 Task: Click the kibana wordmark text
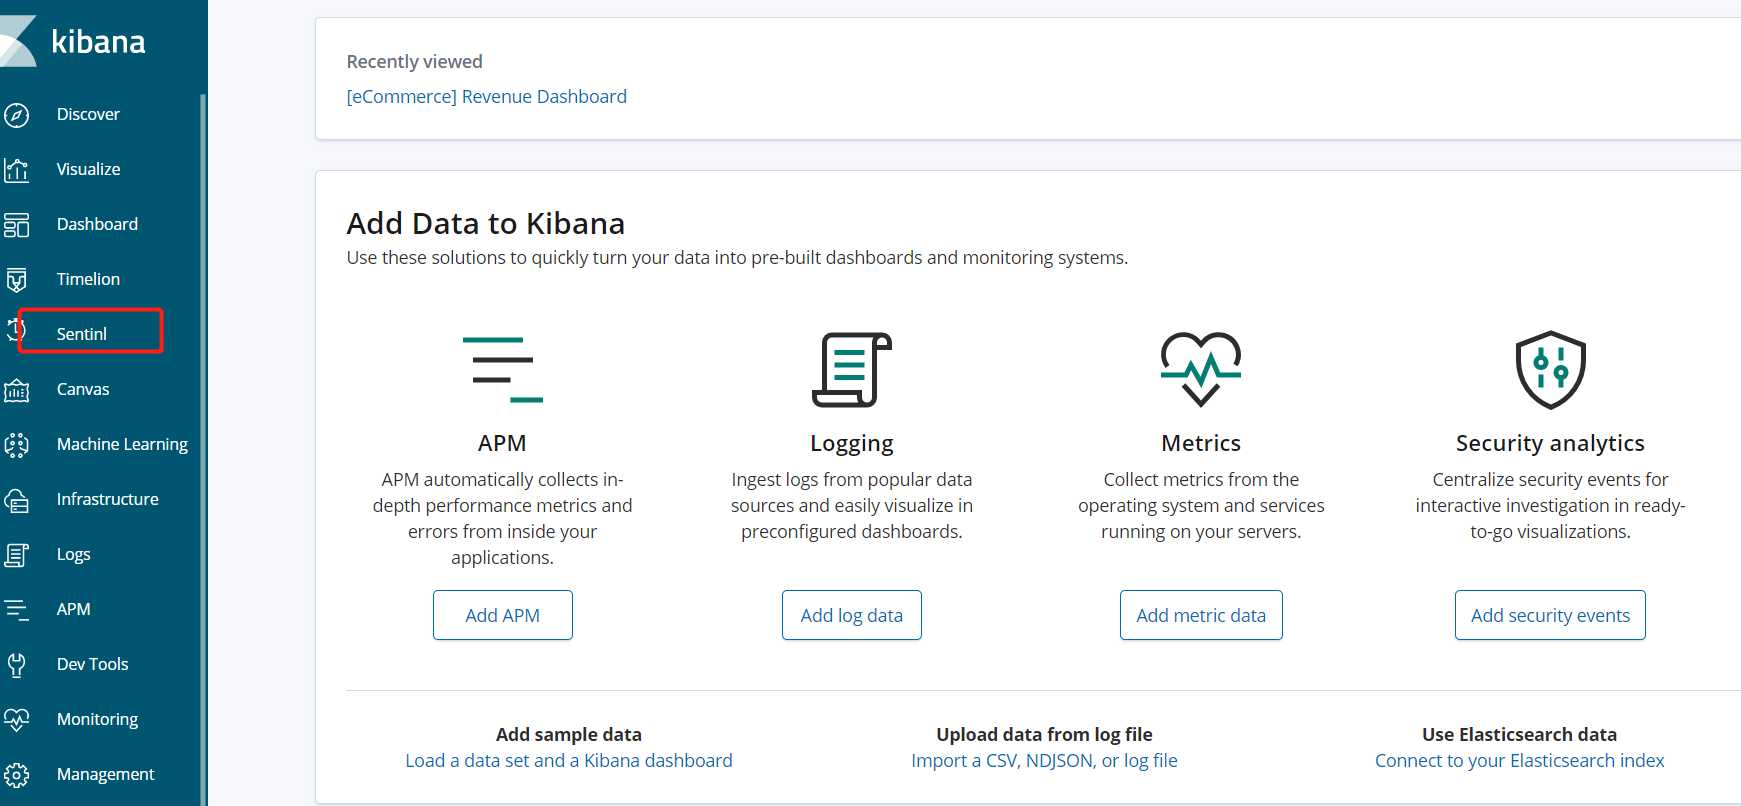(98, 41)
